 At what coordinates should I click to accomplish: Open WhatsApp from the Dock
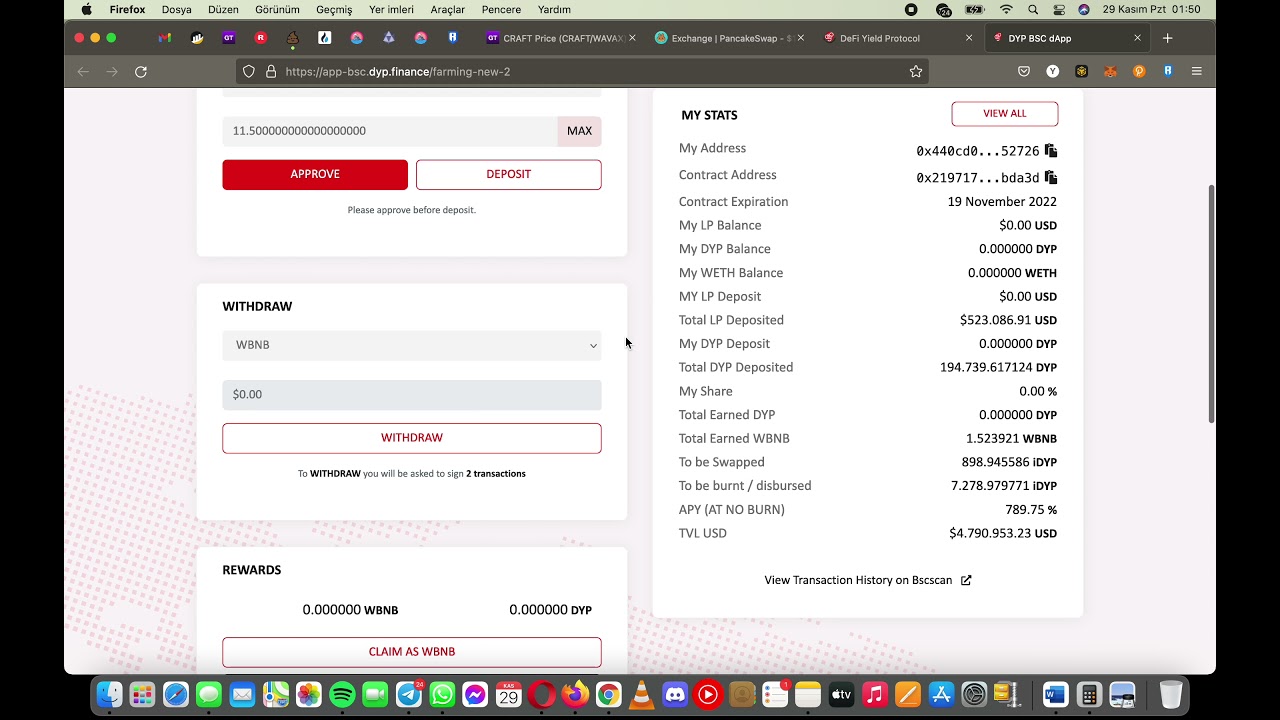(x=442, y=694)
